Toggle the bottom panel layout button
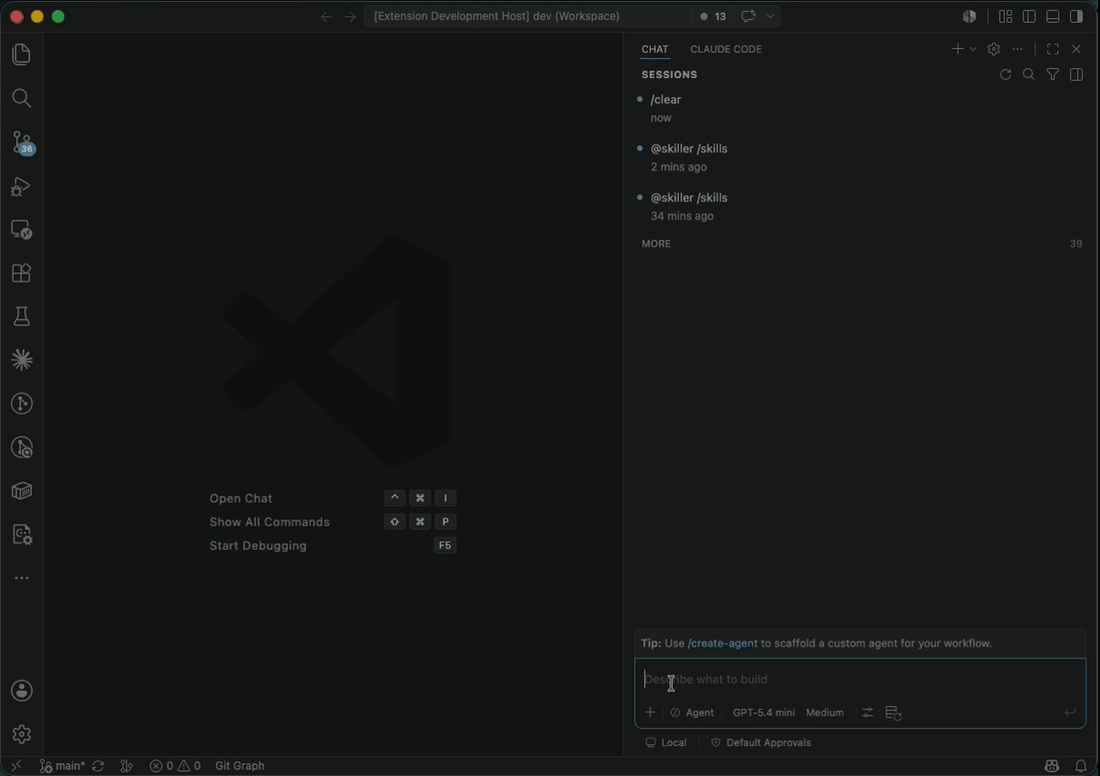 (1052, 16)
